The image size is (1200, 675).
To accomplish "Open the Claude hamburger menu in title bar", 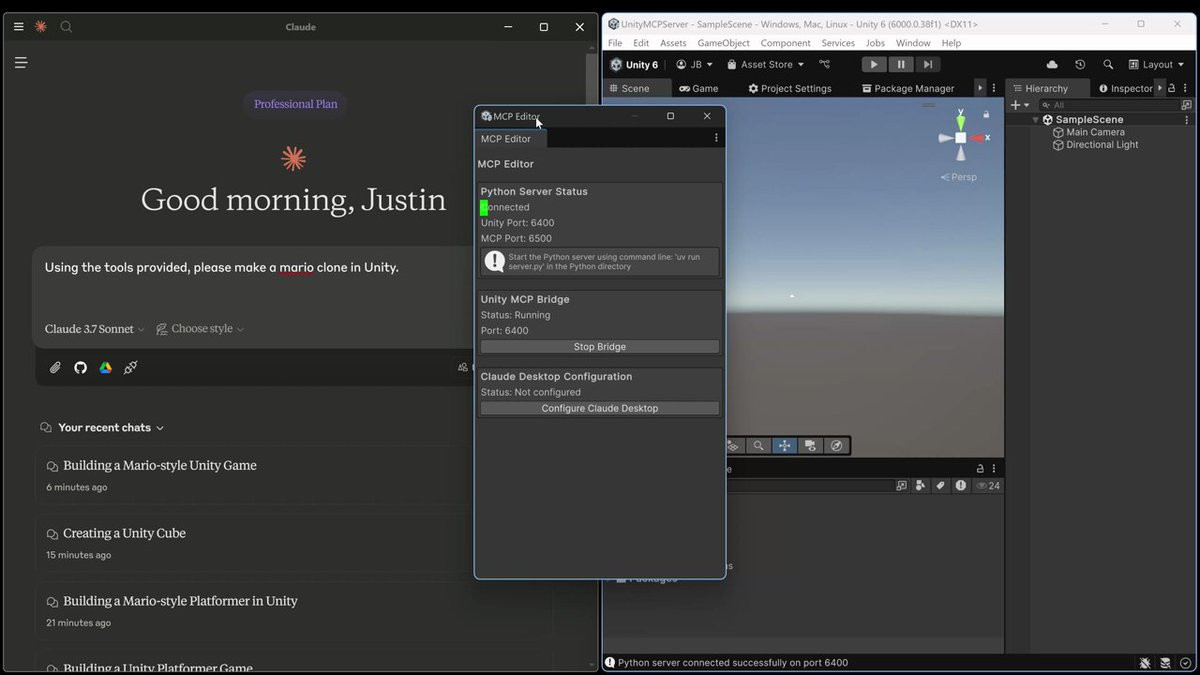I will (x=18, y=27).
